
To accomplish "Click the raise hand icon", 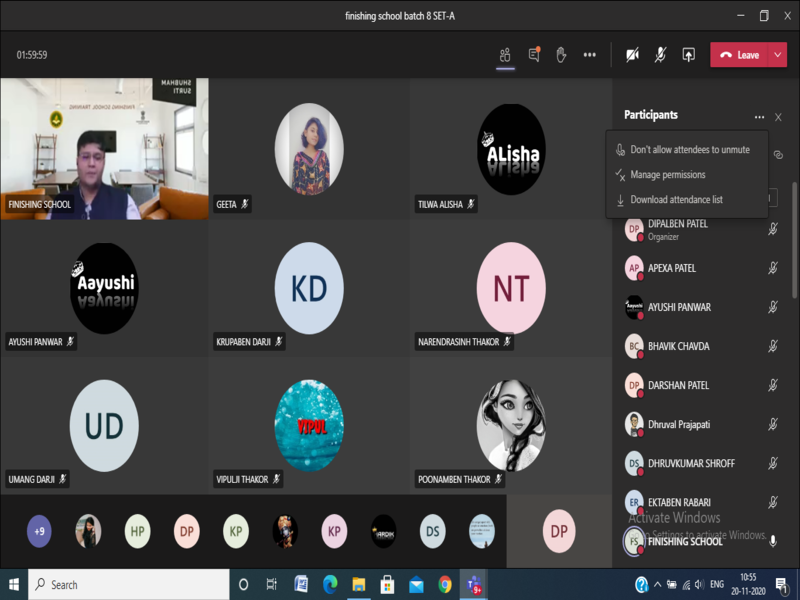I will click(x=562, y=55).
